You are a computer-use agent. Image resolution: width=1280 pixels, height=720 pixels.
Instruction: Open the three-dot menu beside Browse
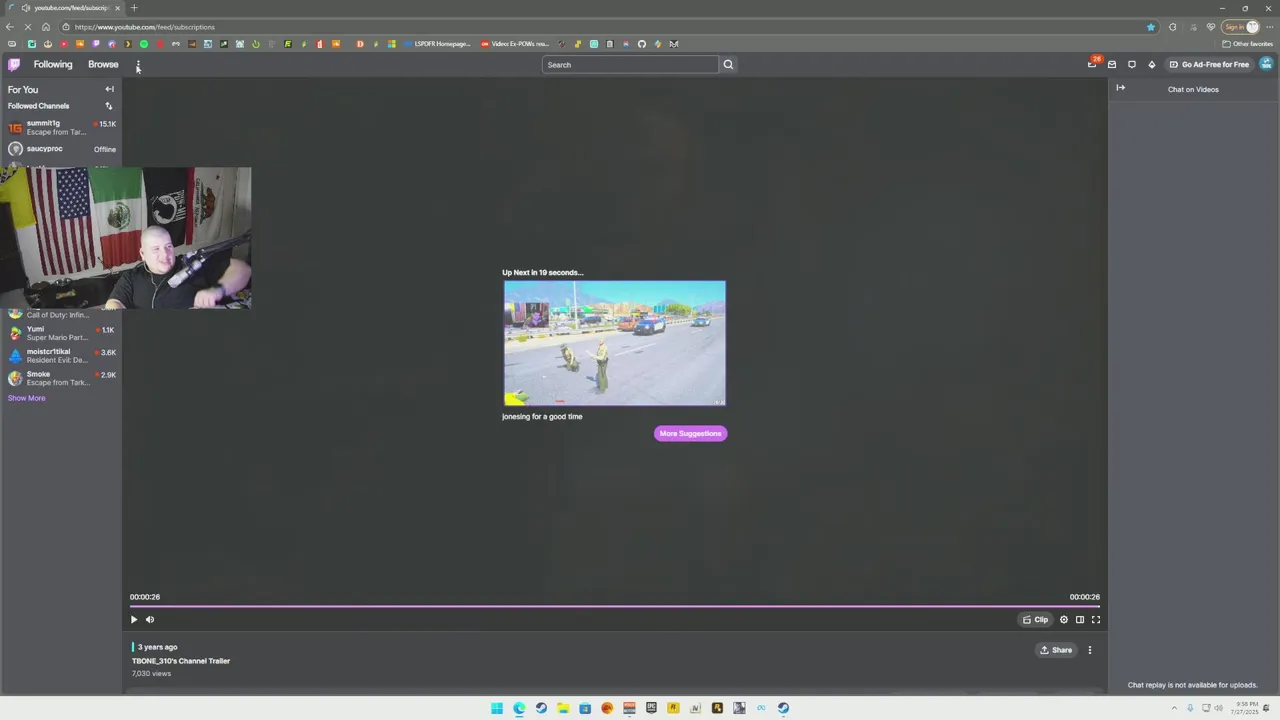point(138,65)
